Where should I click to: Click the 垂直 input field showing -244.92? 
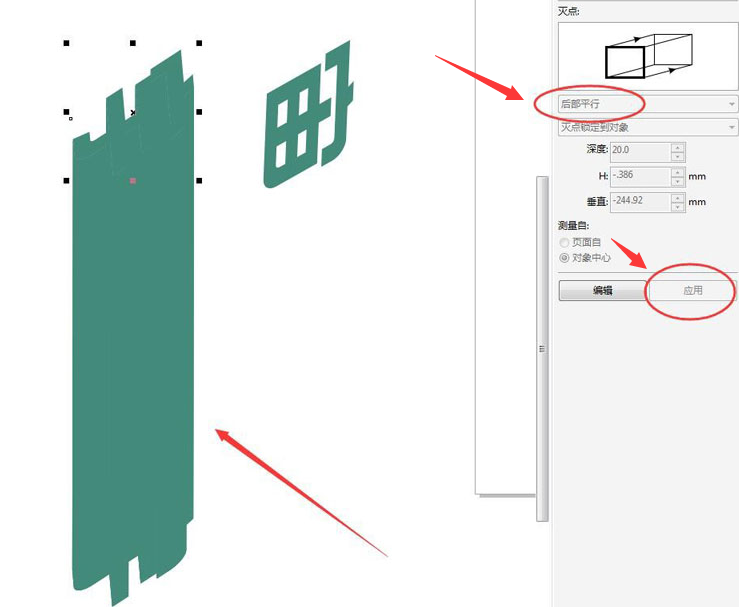(640, 202)
